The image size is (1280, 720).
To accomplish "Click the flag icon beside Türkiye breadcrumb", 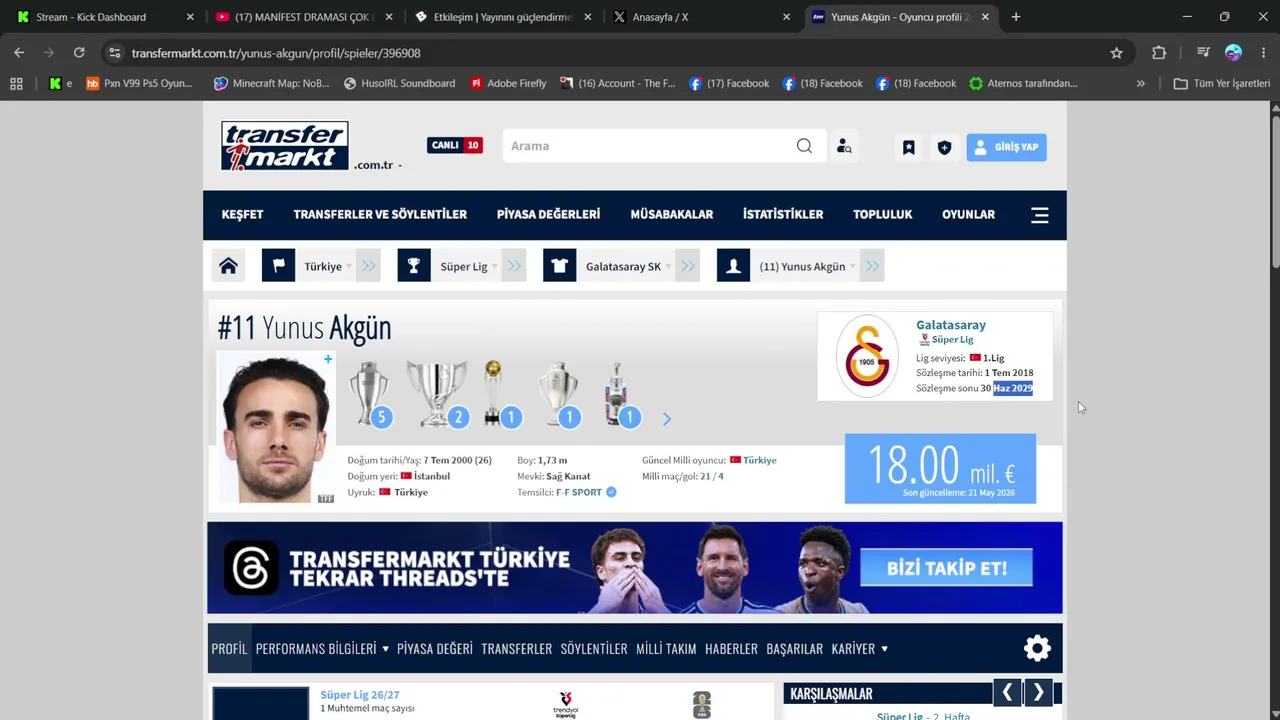I will [279, 266].
